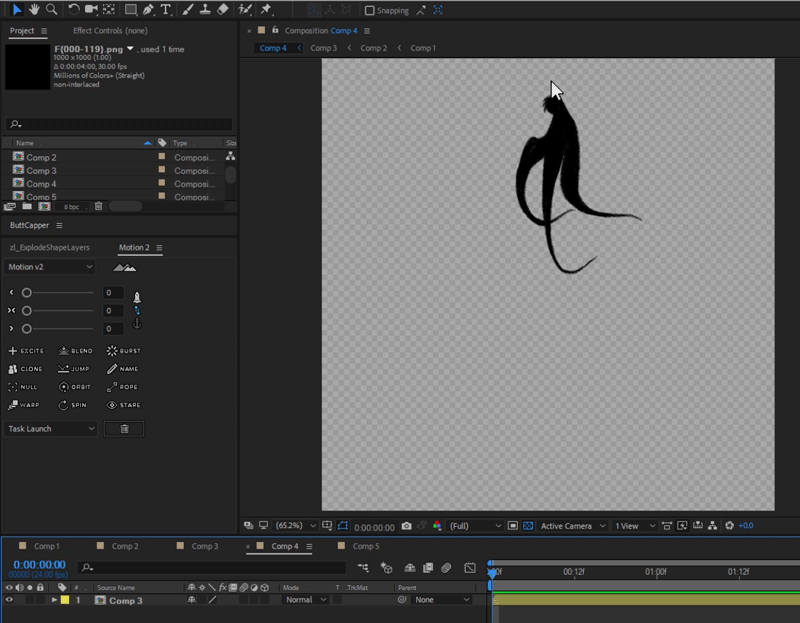Screen dimensions: 800x623
Task: Enable the Snapping checkbox
Action: pos(370,10)
